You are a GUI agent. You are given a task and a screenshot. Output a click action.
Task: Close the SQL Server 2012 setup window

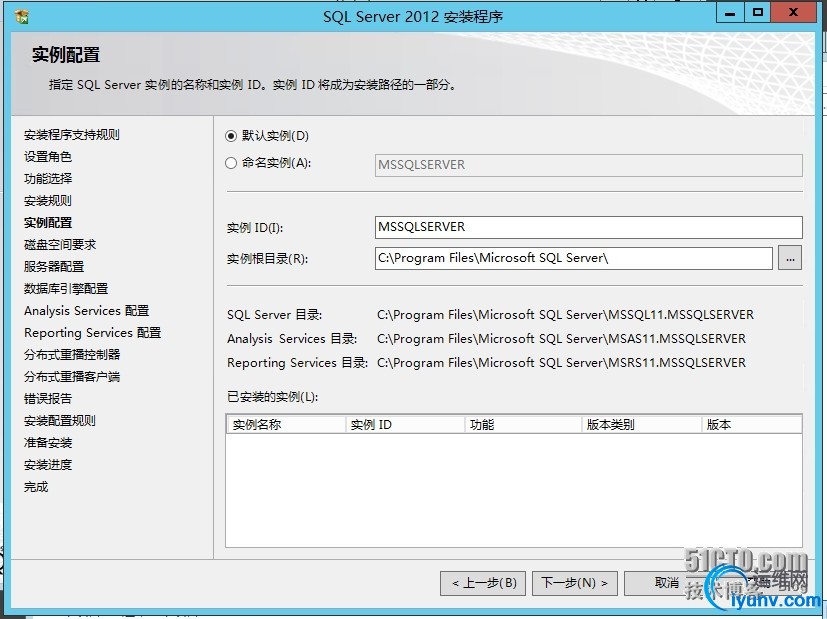[x=793, y=13]
